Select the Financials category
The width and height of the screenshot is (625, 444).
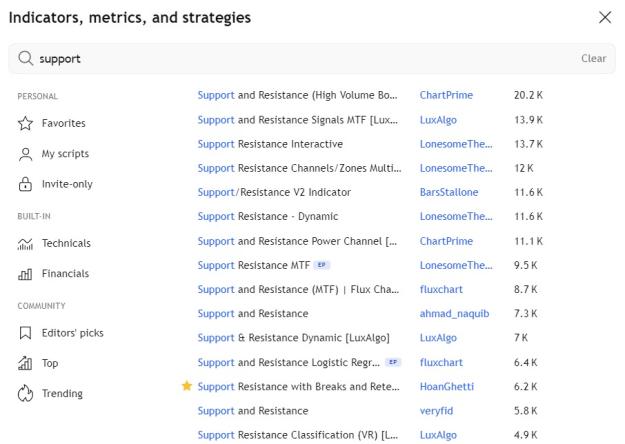(65, 274)
